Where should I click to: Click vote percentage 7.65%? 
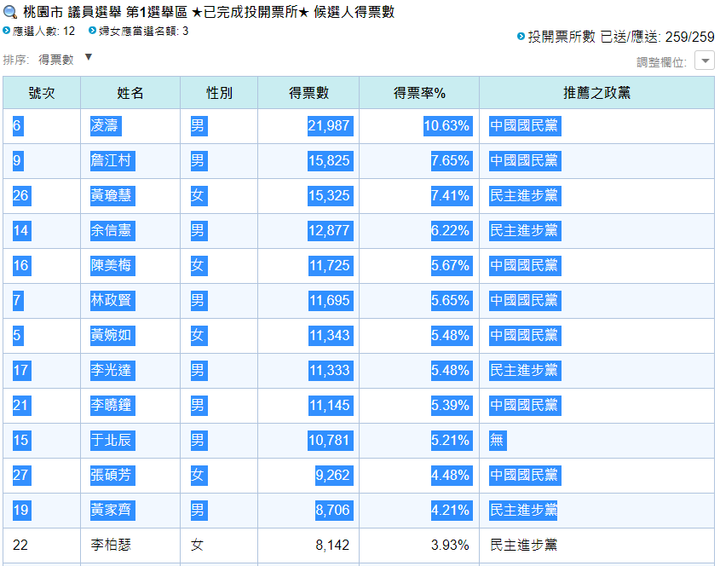click(x=452, y=161)
